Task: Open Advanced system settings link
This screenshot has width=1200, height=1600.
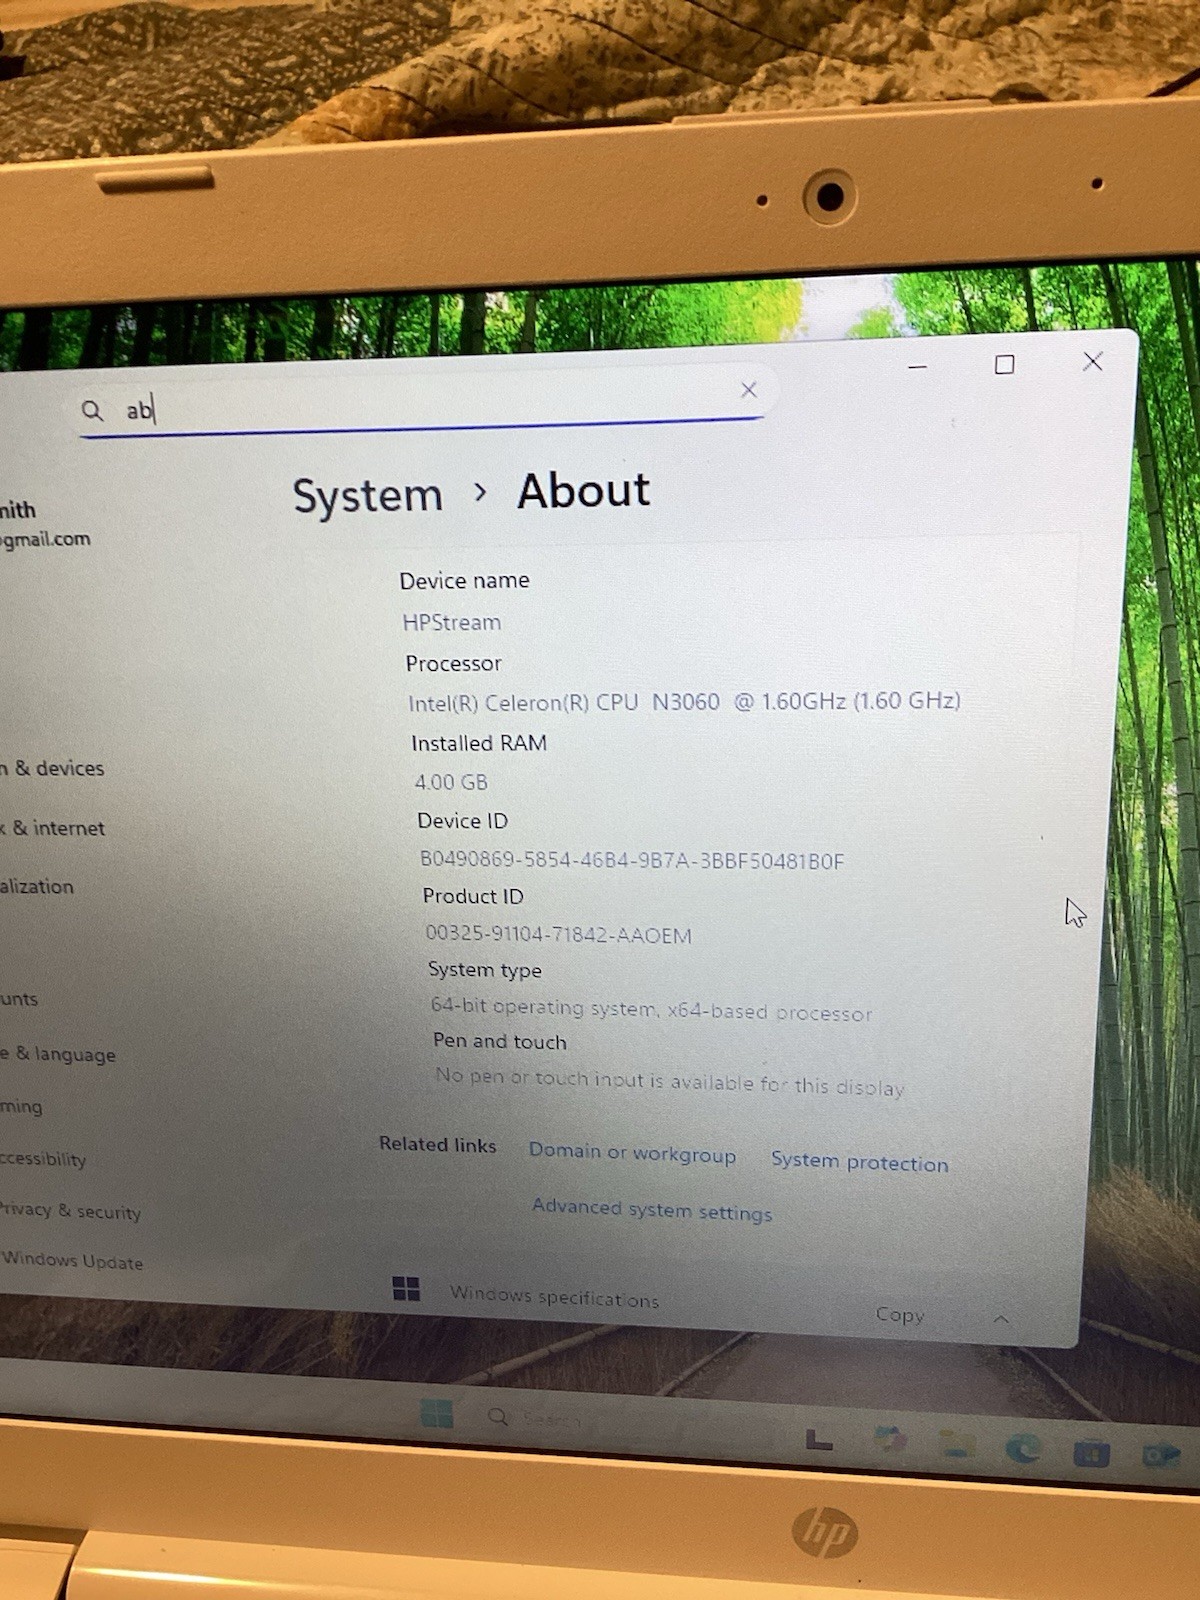Action: (652, 1210)
